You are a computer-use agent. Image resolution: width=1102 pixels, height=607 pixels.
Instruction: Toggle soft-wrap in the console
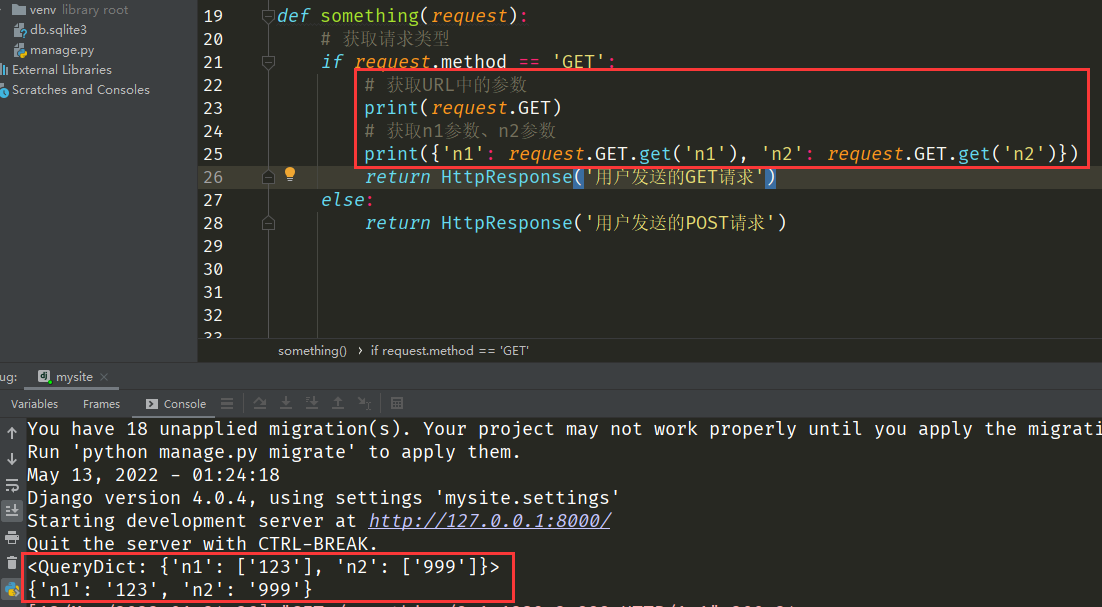[12, 485]
